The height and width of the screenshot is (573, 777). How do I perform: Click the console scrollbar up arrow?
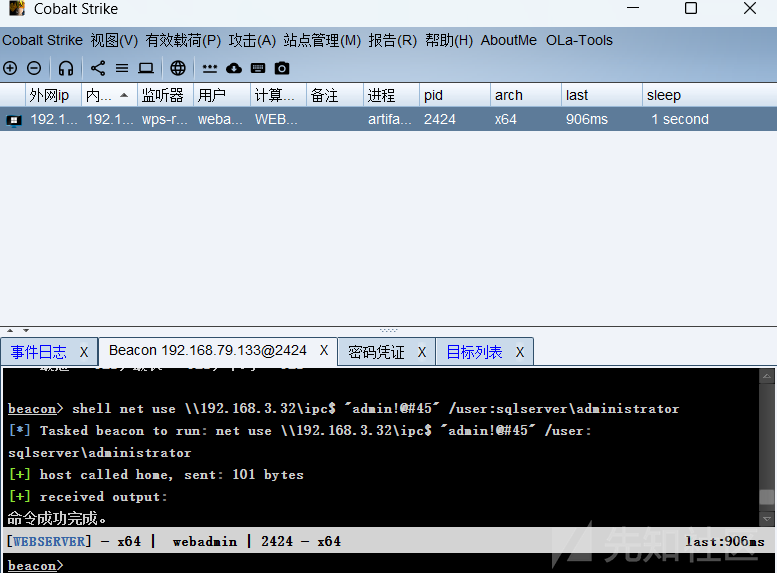pyautogui.click(x=767, y=377)
